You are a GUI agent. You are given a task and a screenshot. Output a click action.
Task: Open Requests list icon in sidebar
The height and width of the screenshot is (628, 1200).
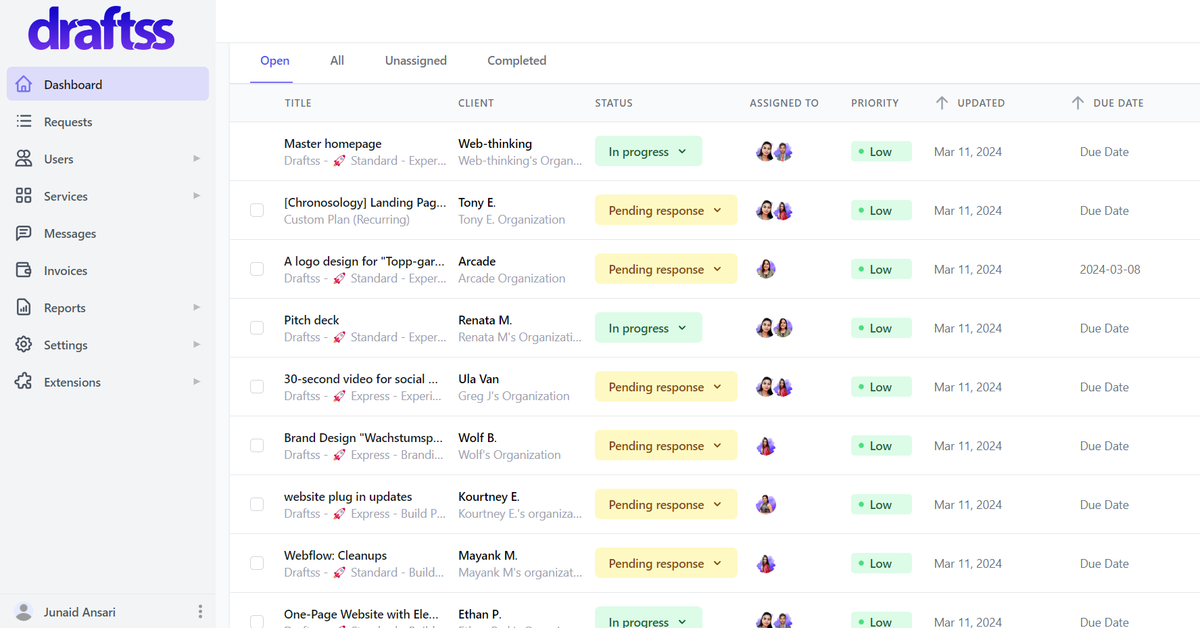click(24, 122)
